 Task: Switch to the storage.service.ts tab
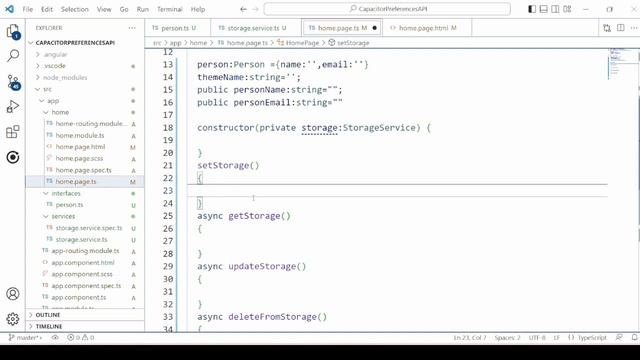(x=256, y=28)
